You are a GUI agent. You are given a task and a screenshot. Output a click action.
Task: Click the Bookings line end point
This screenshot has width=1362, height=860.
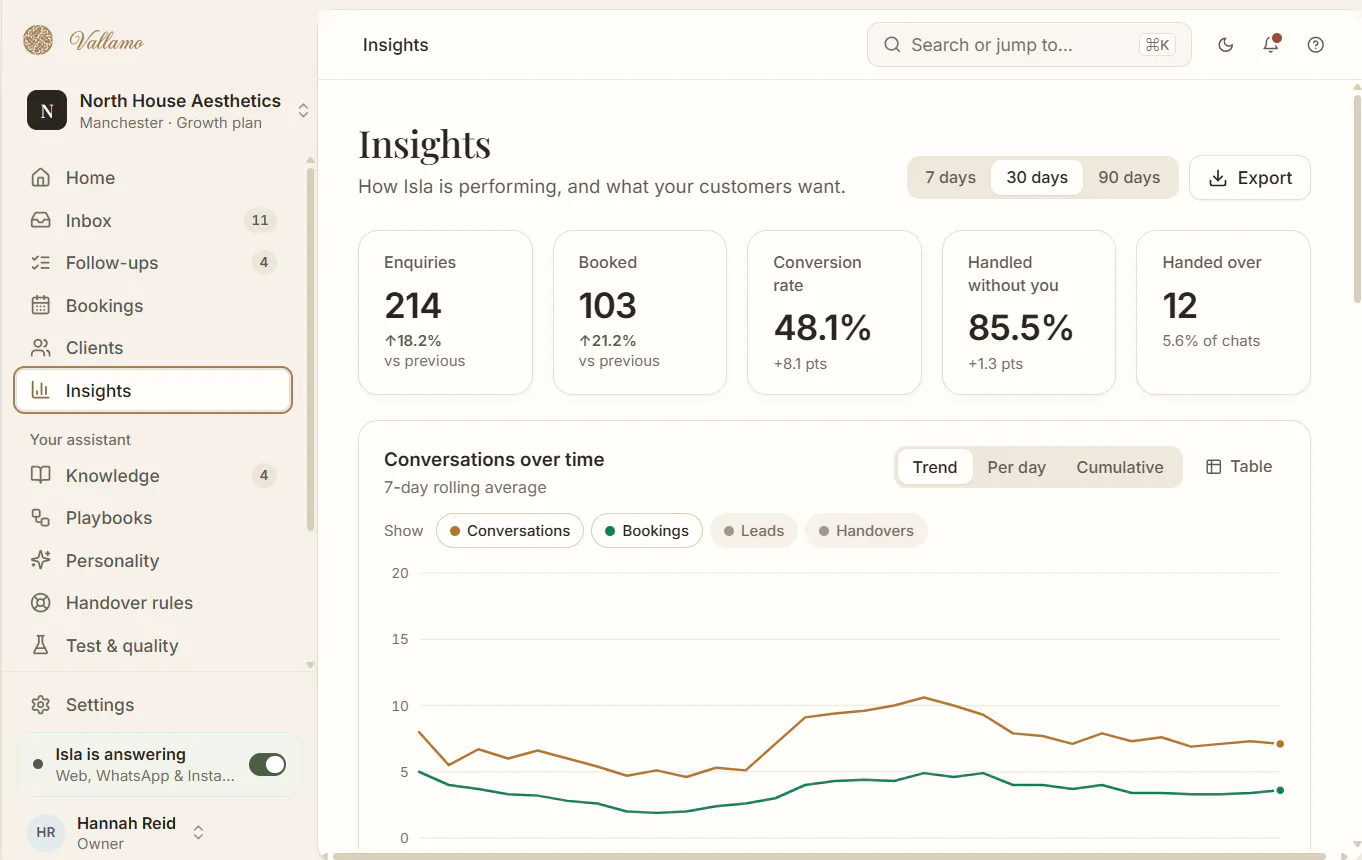pos(1280,790)
